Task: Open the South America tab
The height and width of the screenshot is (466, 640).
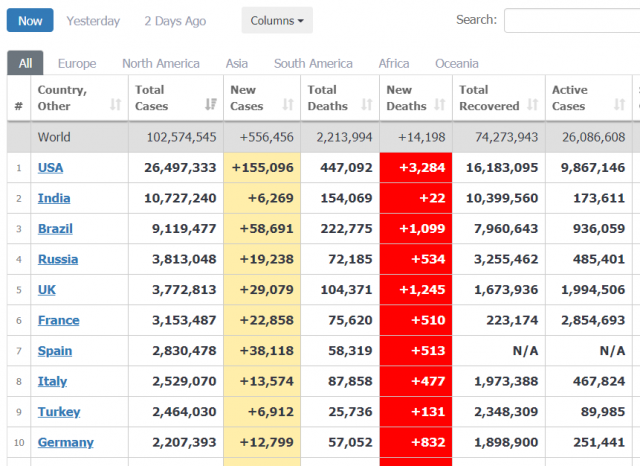Action: point(313,64)
